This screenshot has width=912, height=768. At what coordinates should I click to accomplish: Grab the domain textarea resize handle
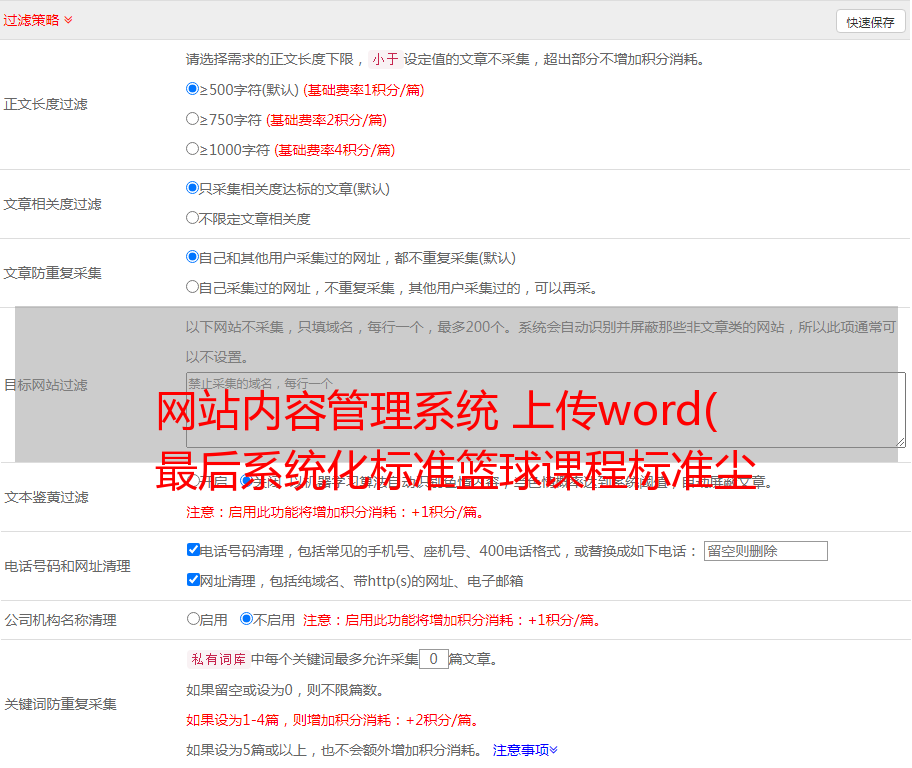click(x=900, y=442)
